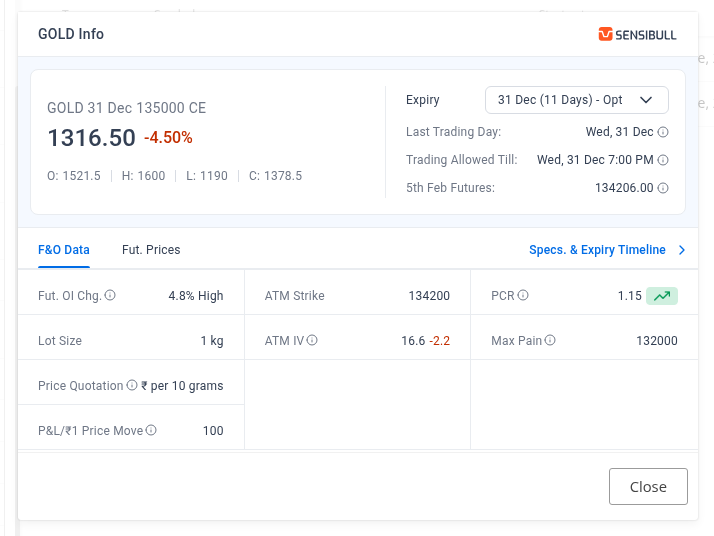Expand expiry list via the chevron arrow
Viewport: 714px width, 536px height.
(646, 100)
